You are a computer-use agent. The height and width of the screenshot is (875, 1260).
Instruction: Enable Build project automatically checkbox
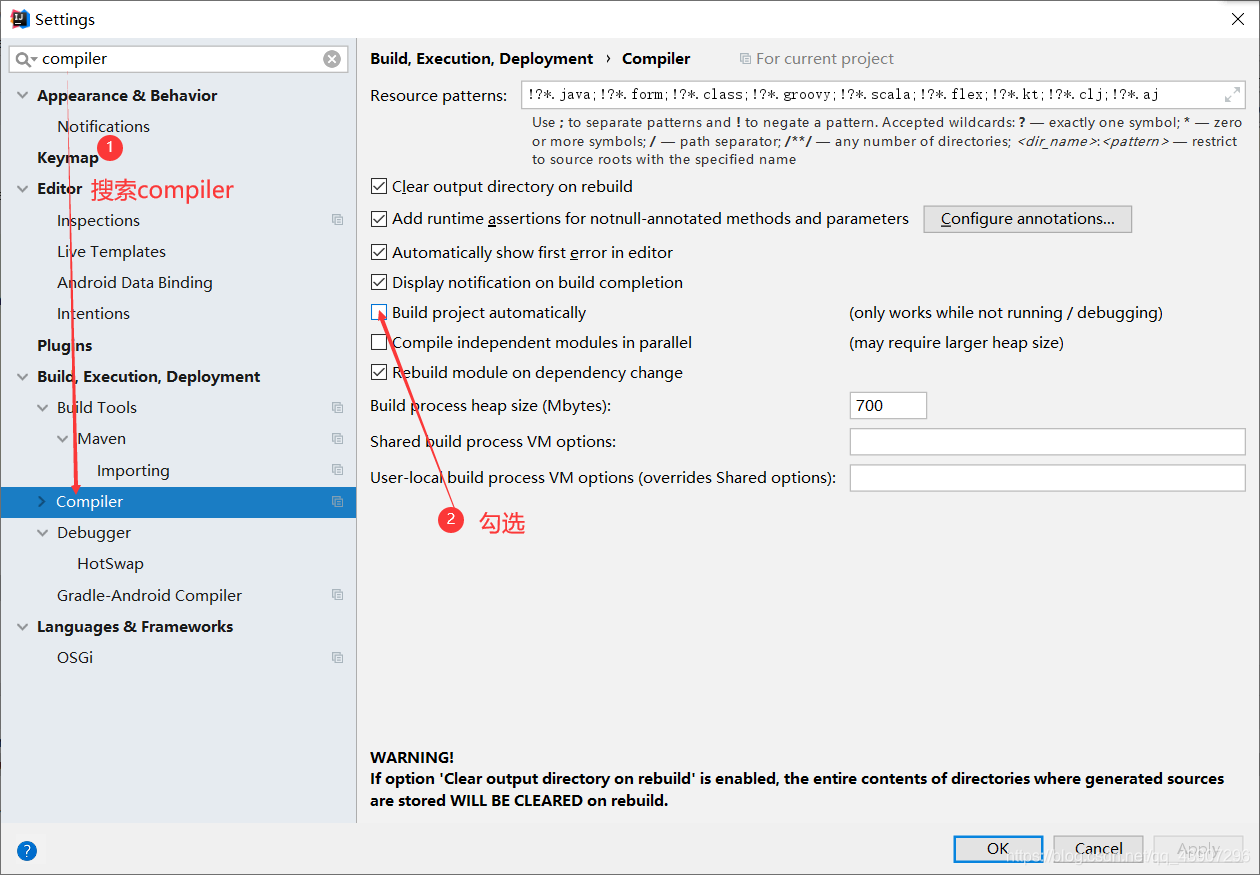pos(379,312)
